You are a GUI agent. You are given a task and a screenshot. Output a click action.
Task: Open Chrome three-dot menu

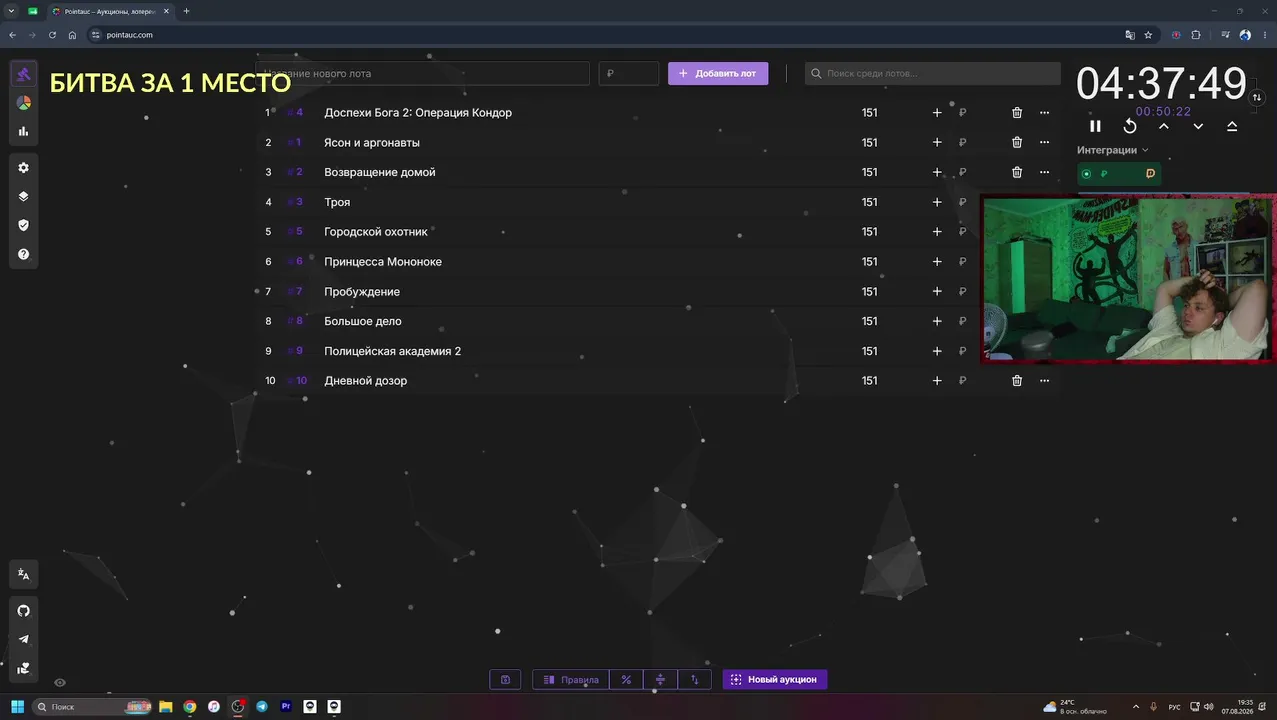click(x=1264, y=35)
